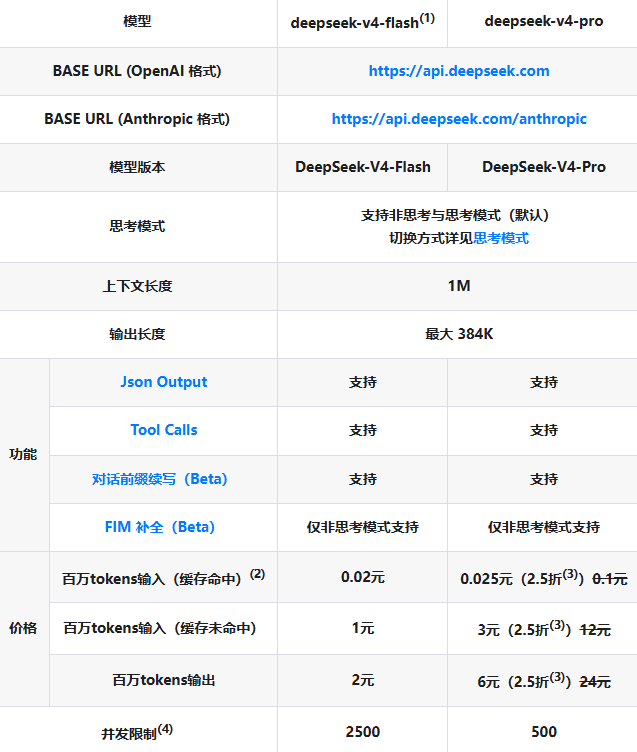Select the deepseek-v4-flash column header
Viewport: 637px width, 752px height.
coord(362,22)
